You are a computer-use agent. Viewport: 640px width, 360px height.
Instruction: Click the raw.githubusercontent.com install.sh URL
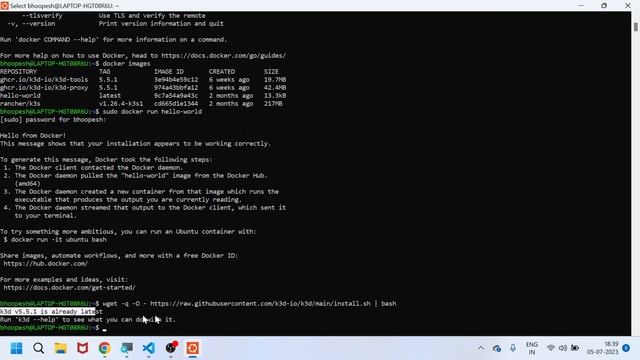tap(260, 304)
